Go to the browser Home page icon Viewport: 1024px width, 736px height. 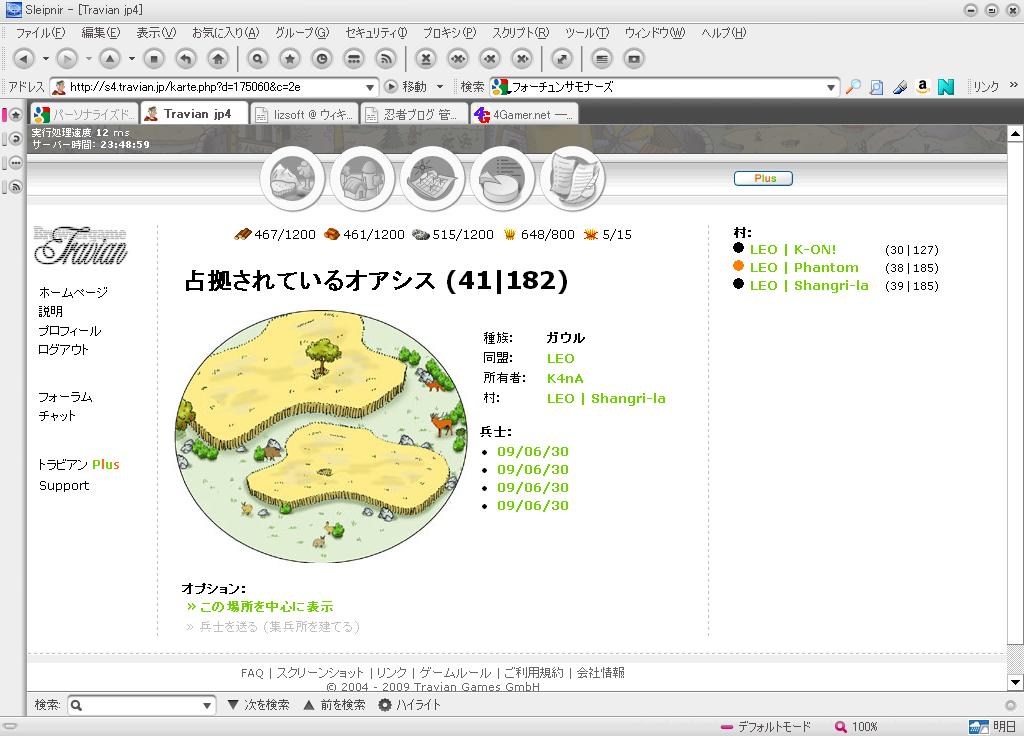(218, 59)
